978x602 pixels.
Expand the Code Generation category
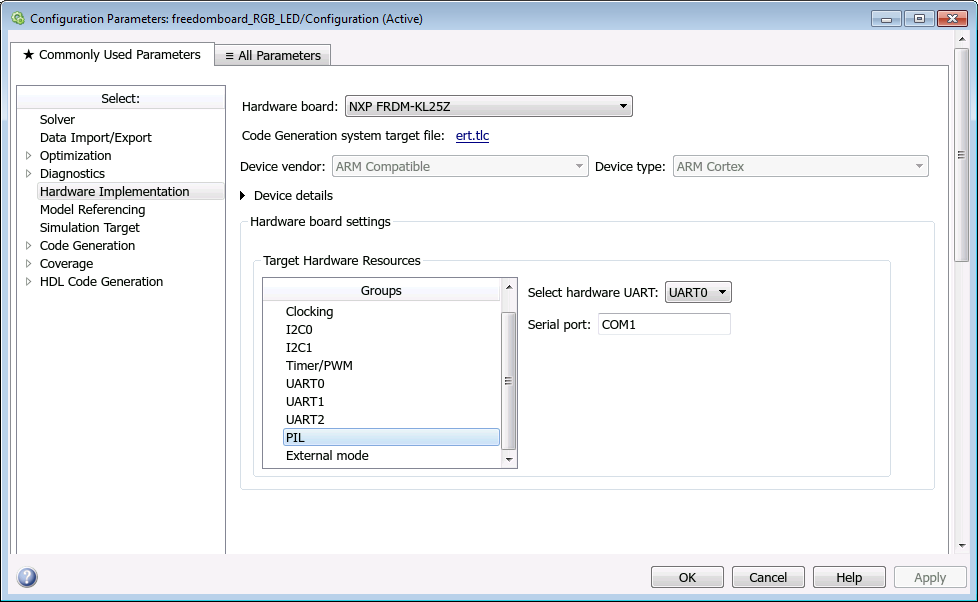tap(28, 245)
